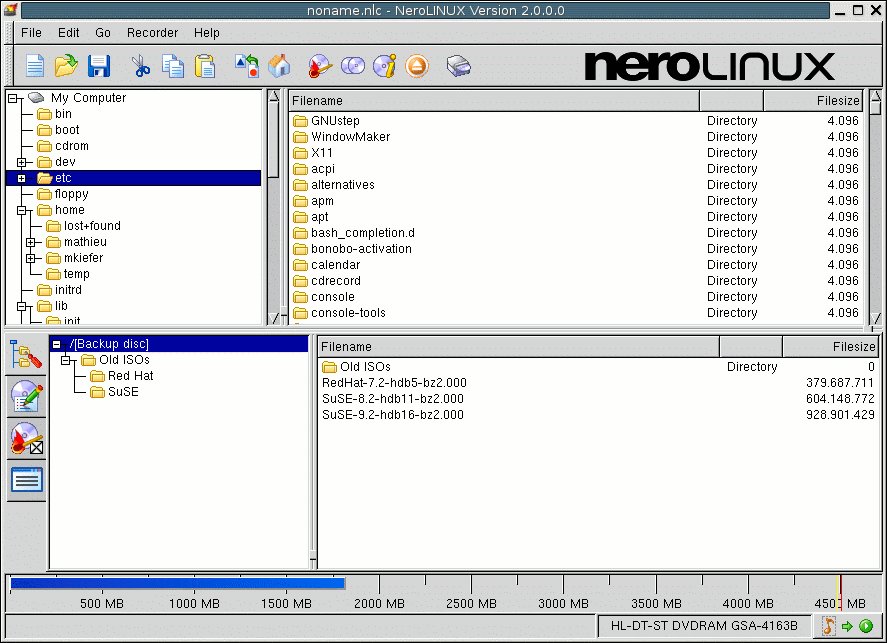The image size is (887, 643).
Task: Click the Home house toolbar icon
Action: [279, 66]
